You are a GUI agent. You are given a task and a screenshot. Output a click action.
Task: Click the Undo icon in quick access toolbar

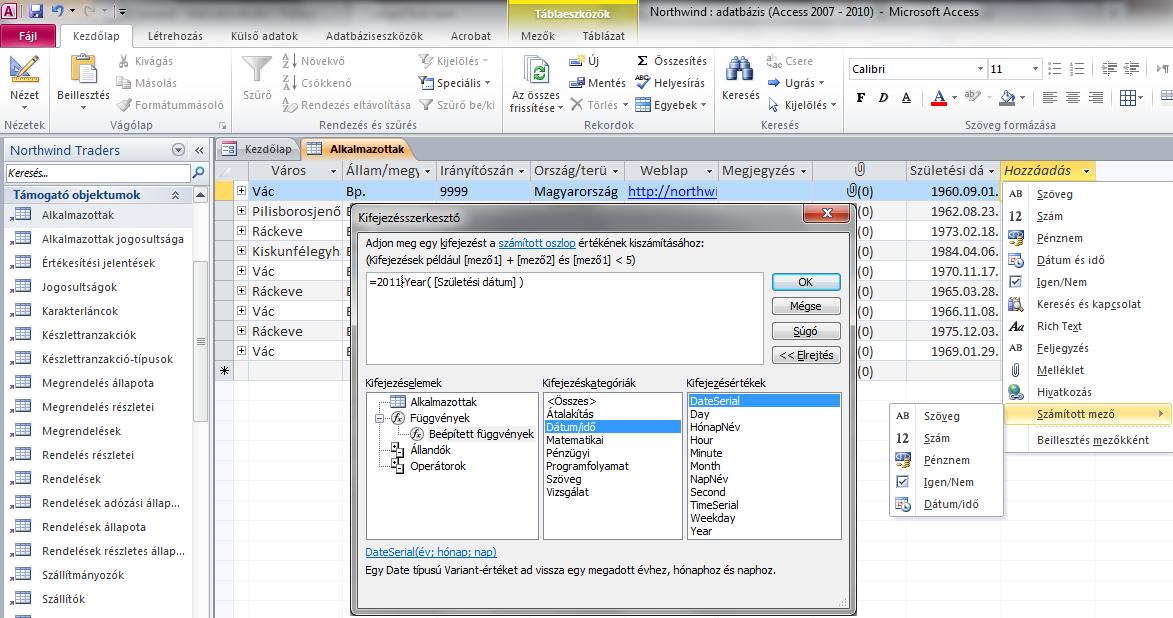[58, 10]
